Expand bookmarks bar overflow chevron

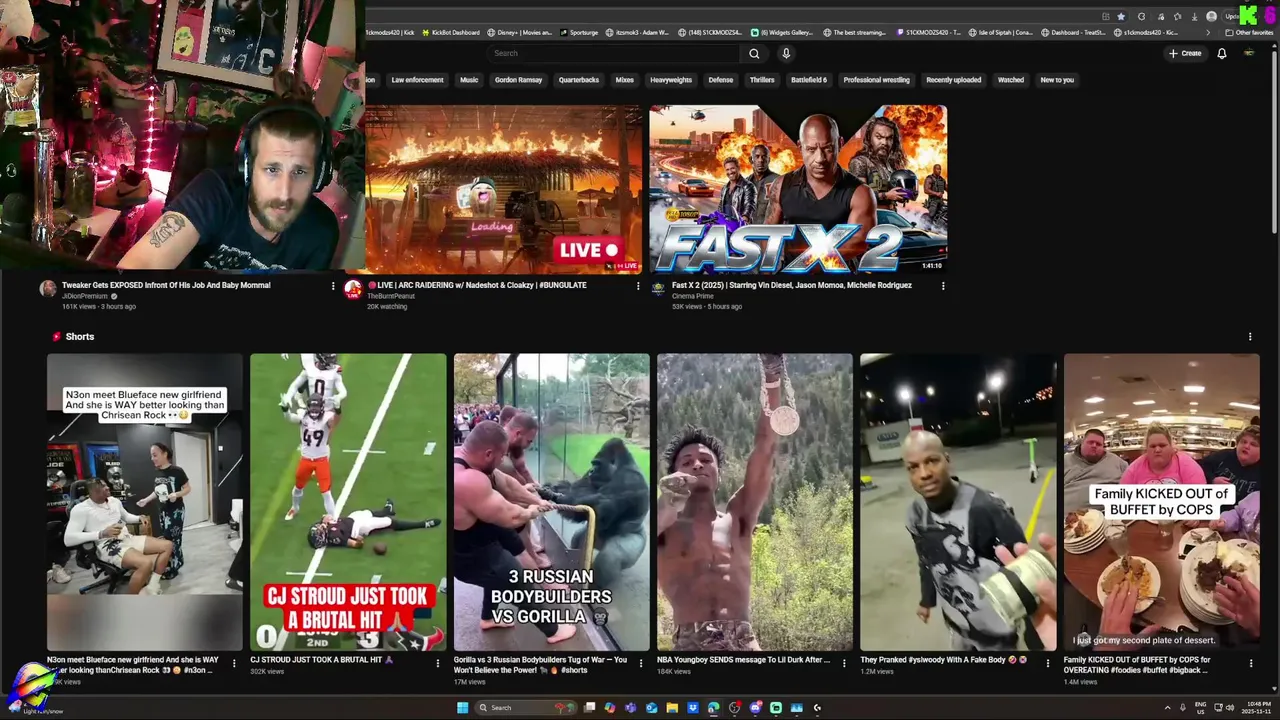[1208, 32]
